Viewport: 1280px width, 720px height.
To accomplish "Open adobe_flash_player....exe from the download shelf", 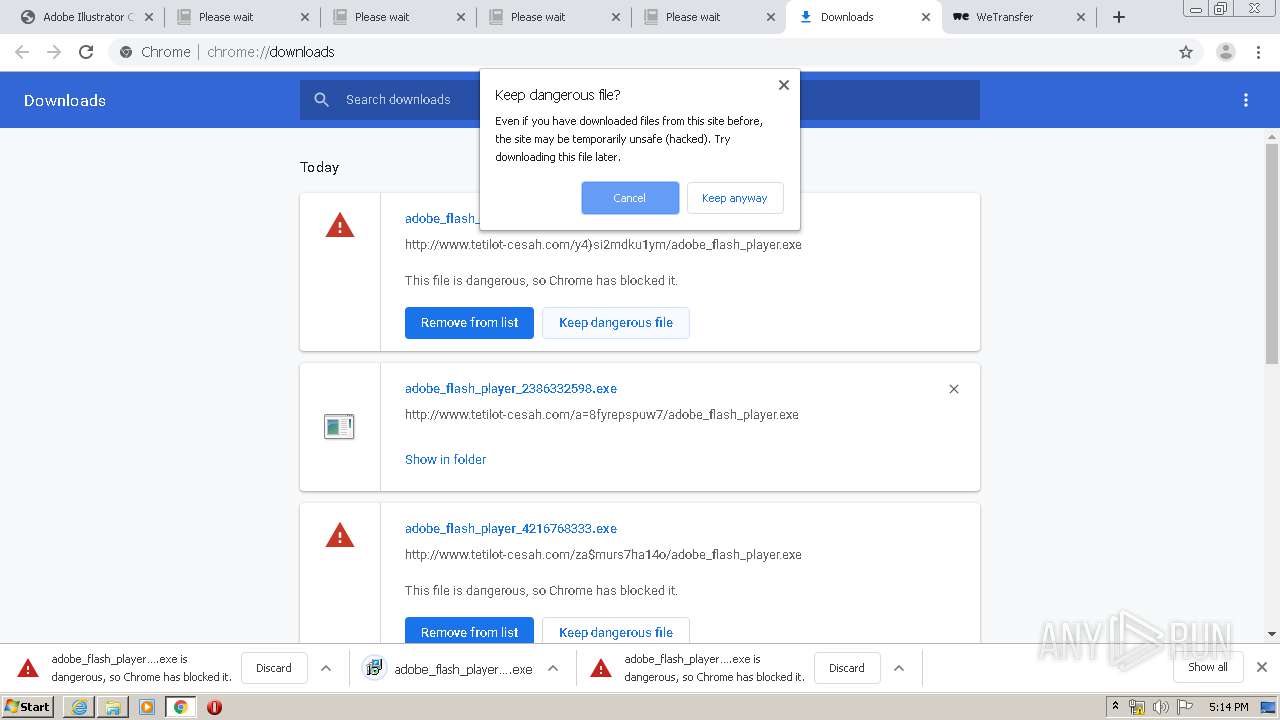I will tap(448, 668).
